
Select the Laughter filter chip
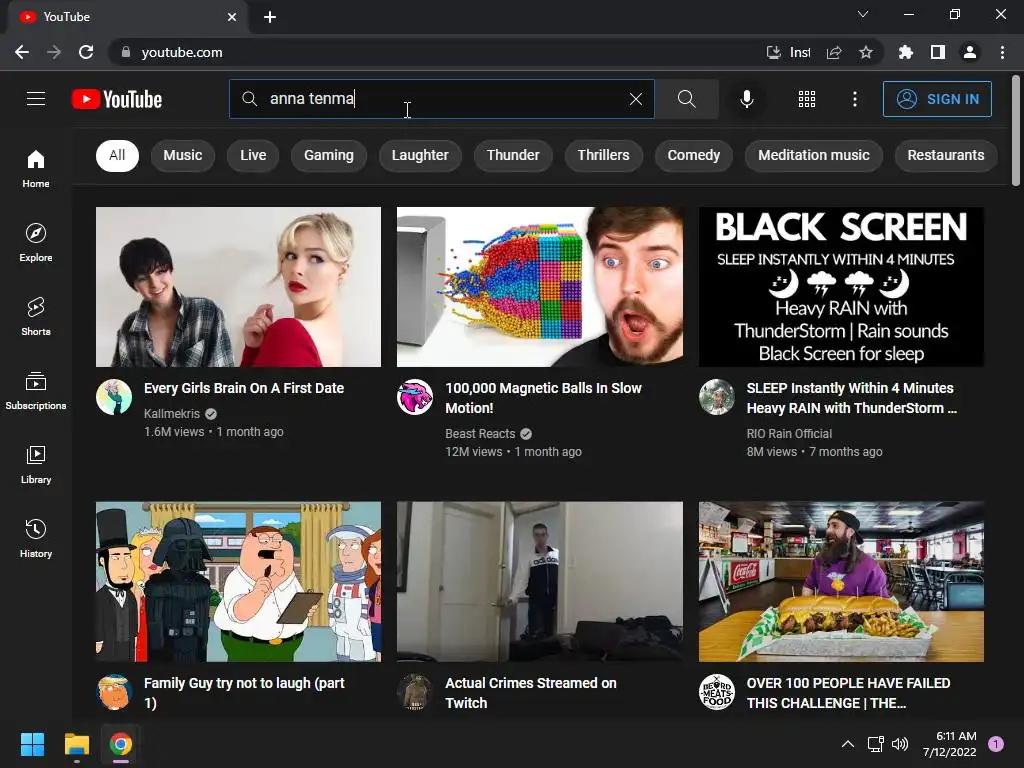(420, 155)
